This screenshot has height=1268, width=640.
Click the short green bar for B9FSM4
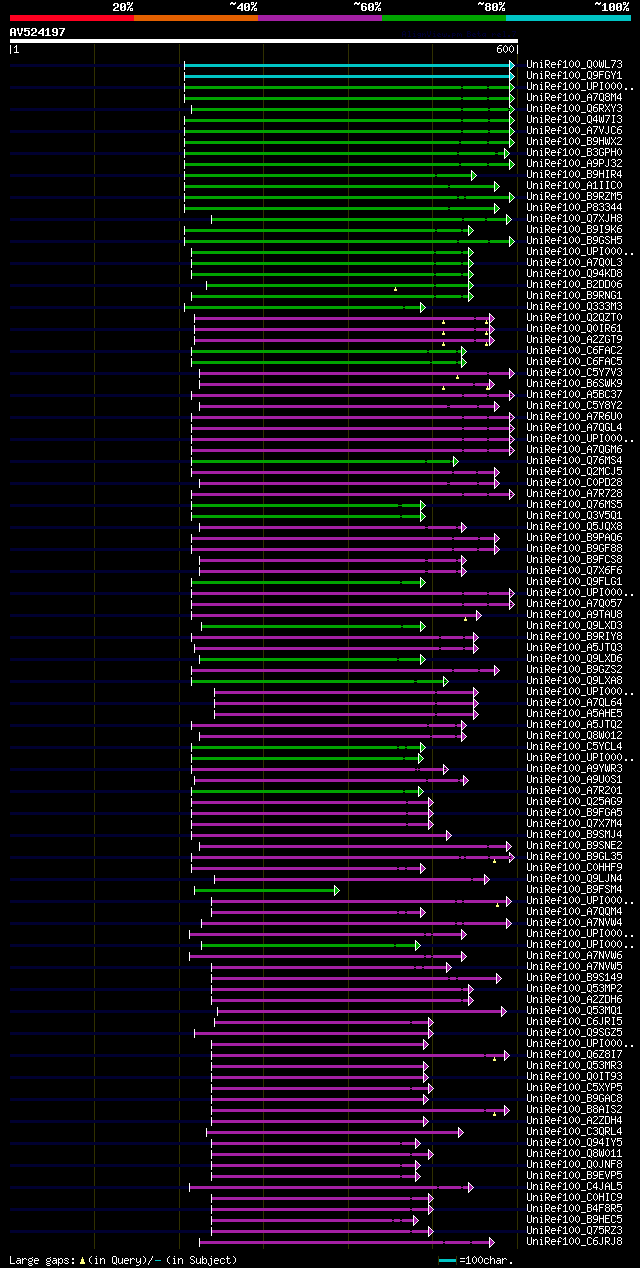coord(266,890)
